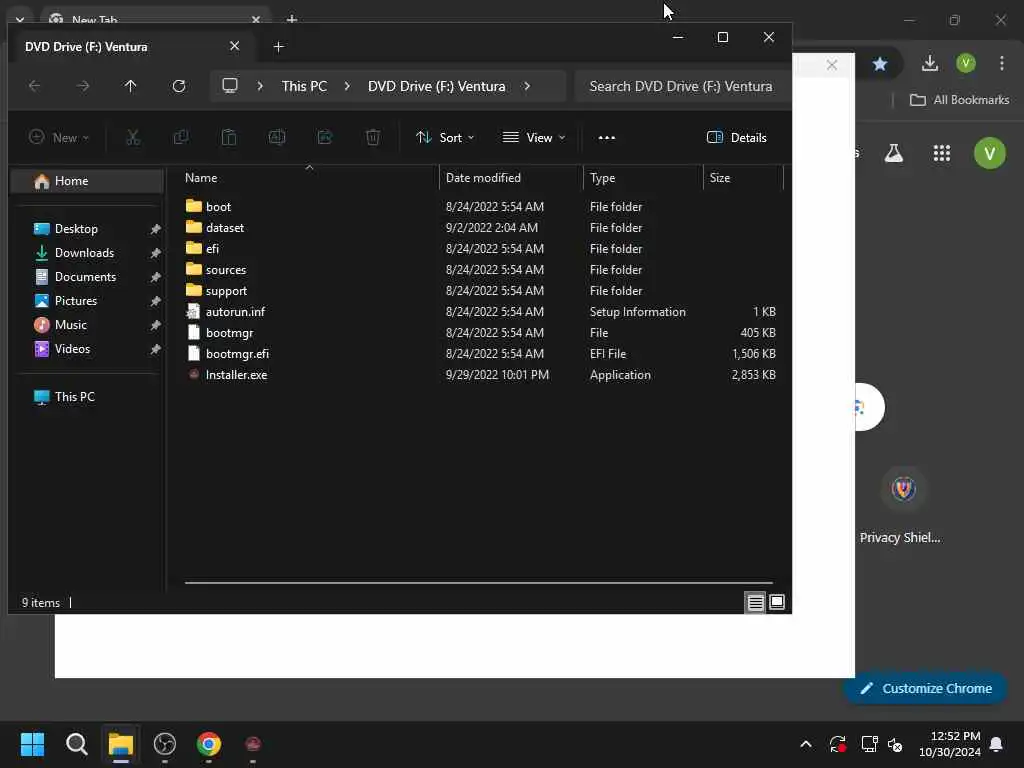Open All Bookmarks folder in Chrome
This screenshot has width=1024, height=768.
(x=959, y=100)
